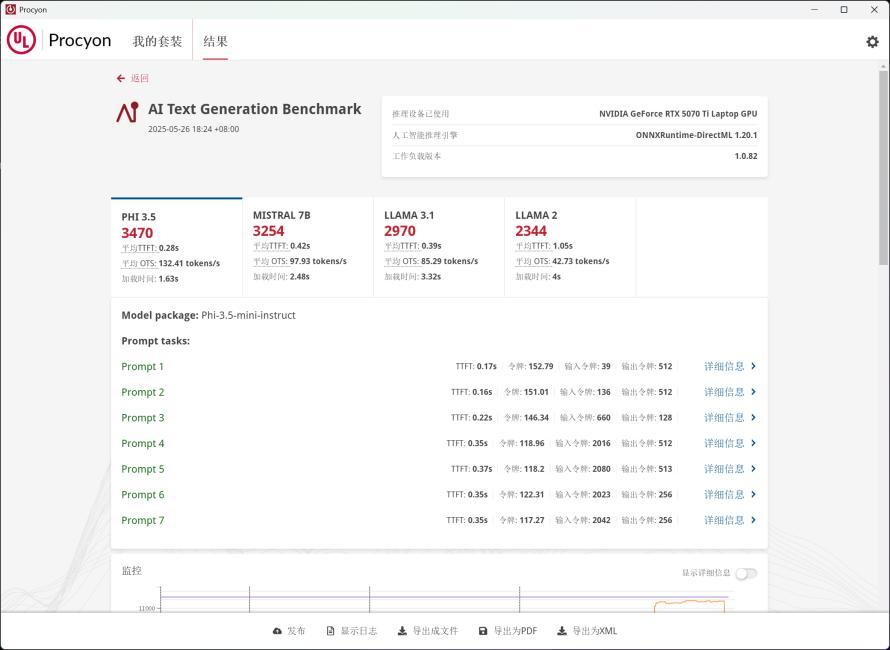Expand Prompt 6 details chevron

pos(753,494)
